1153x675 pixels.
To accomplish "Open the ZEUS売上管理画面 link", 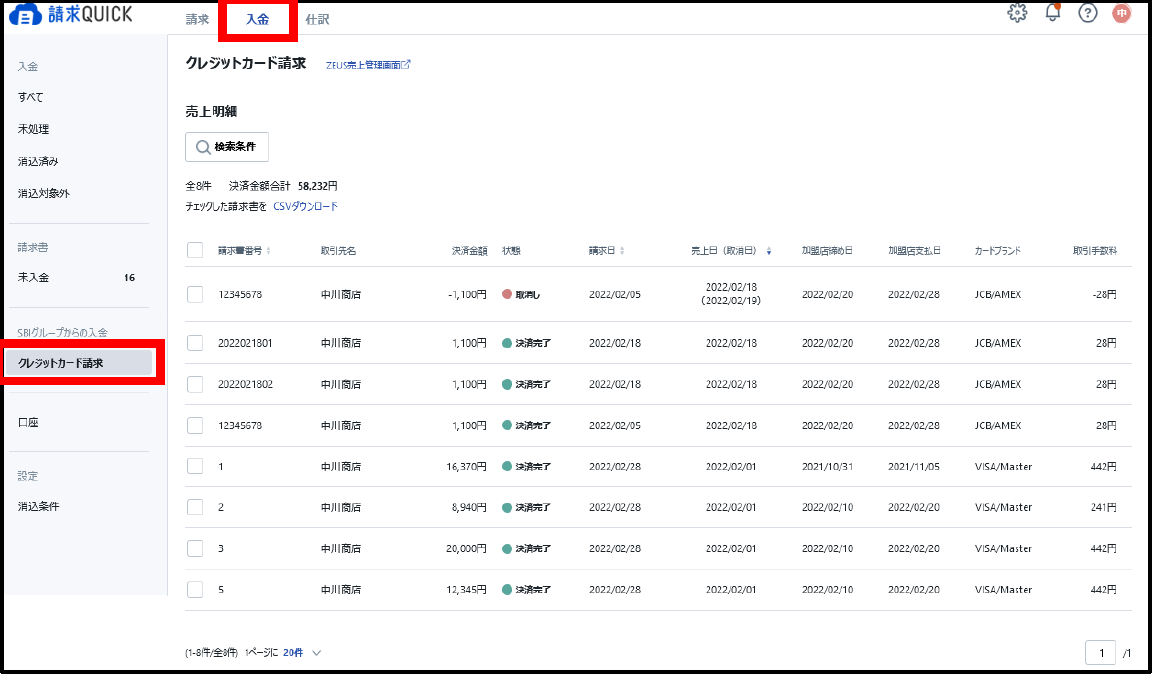I will coord(368,64).
